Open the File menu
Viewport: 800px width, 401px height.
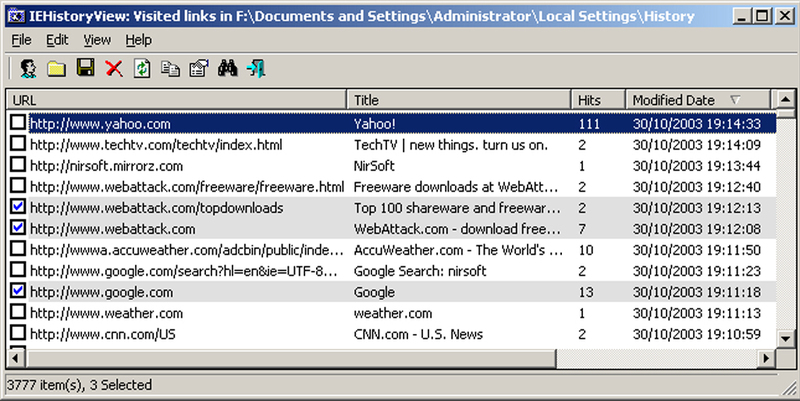pos(21,40)
